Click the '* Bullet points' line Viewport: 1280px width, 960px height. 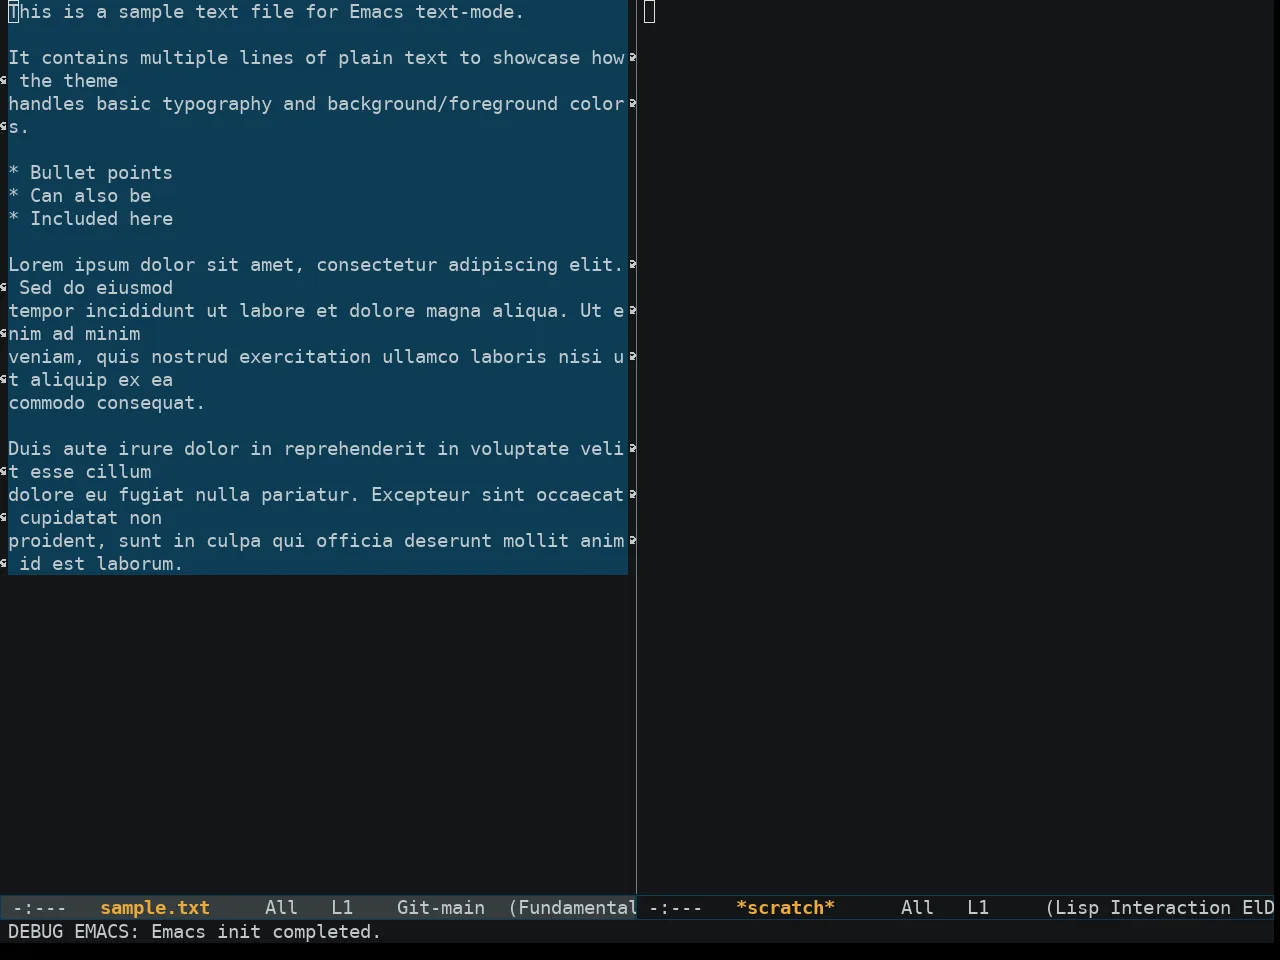click(x=91, y=173)
